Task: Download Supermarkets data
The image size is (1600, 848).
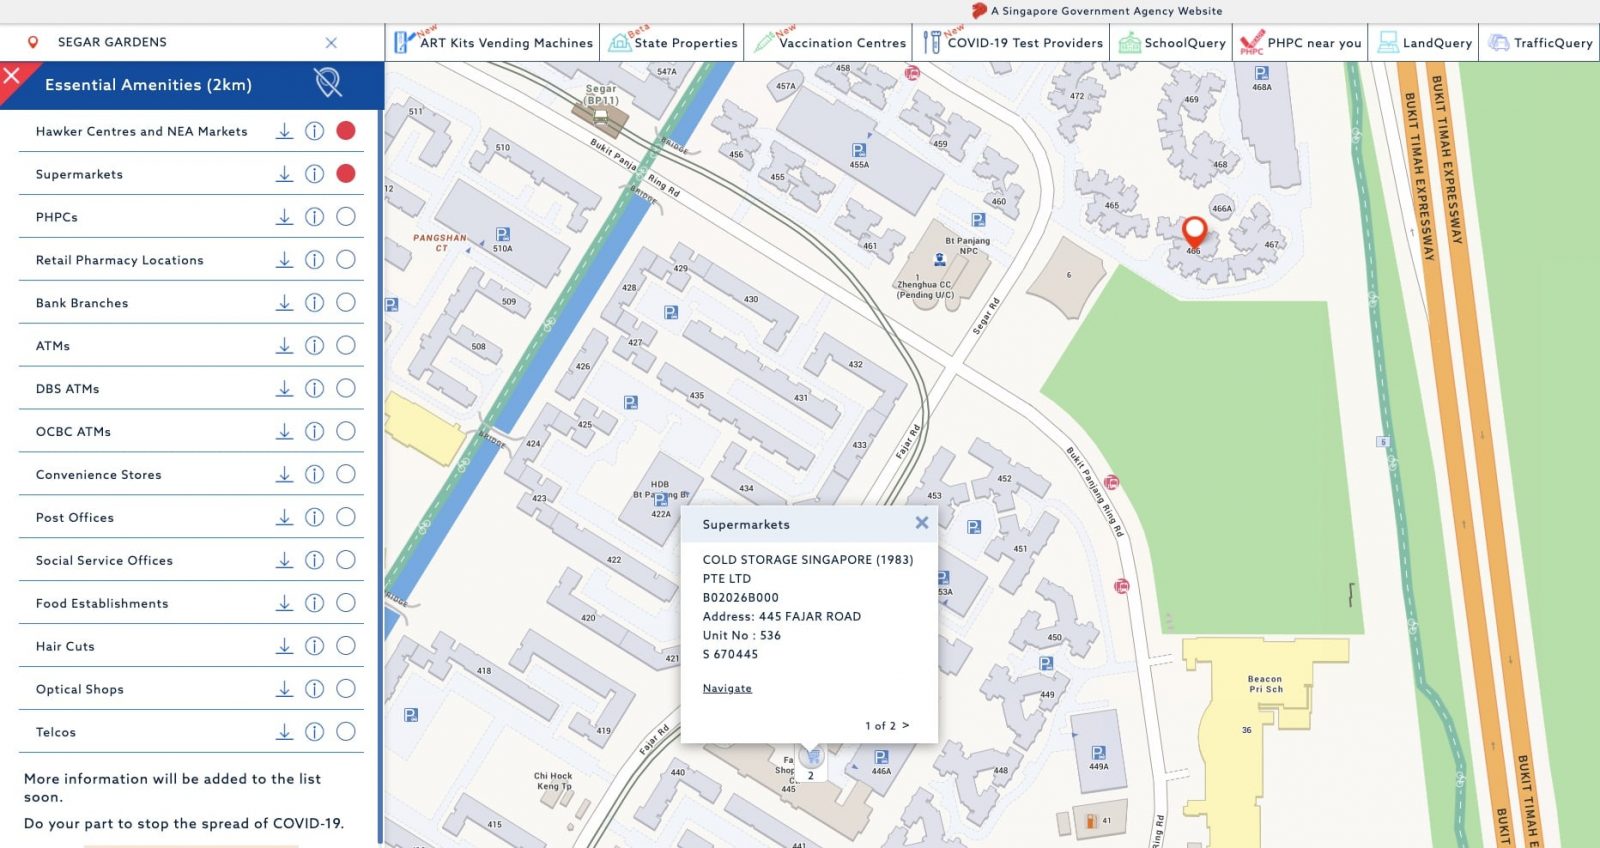Action: 285,174
